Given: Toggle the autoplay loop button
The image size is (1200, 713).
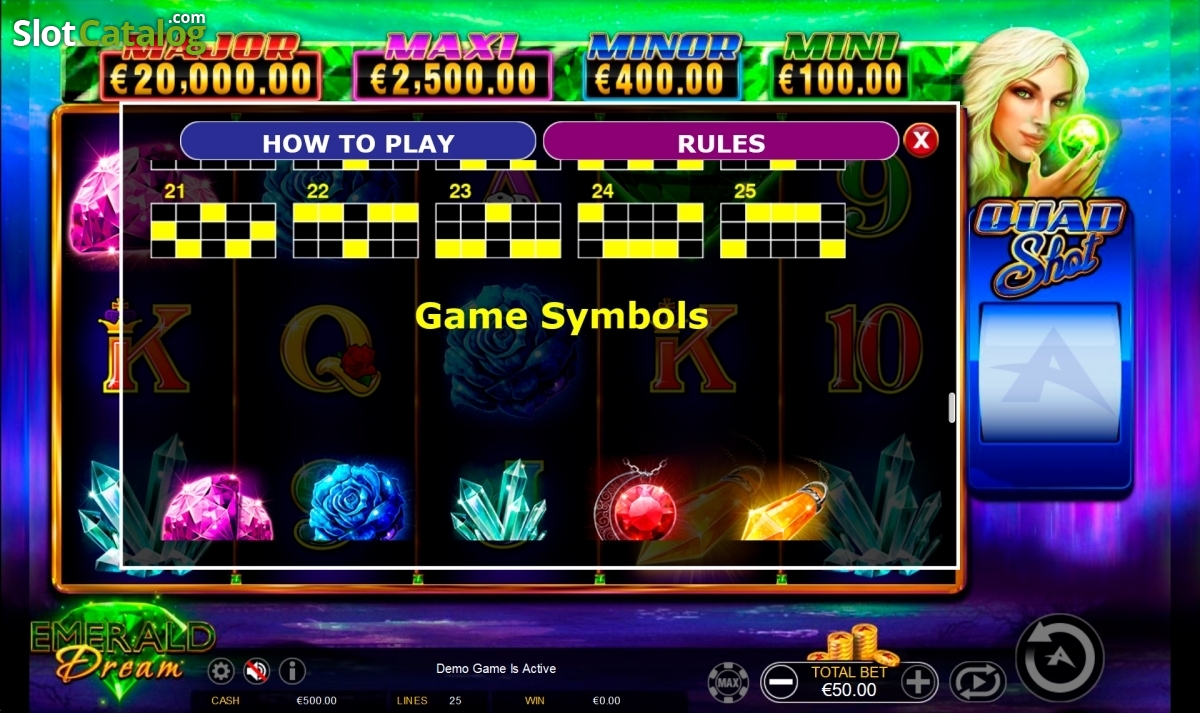Looking at the screenshot, I should click(977, 682).
